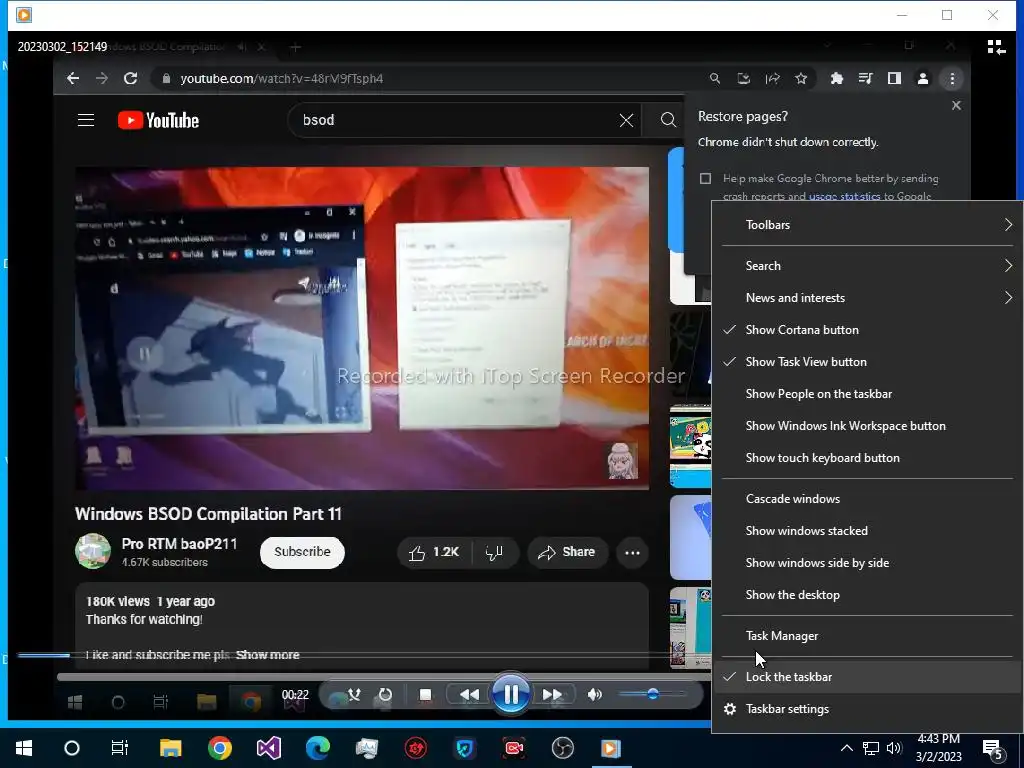Clear the YouTube search text
The height and width of the screenshot is (768, 1024).
tap(626, 120)
